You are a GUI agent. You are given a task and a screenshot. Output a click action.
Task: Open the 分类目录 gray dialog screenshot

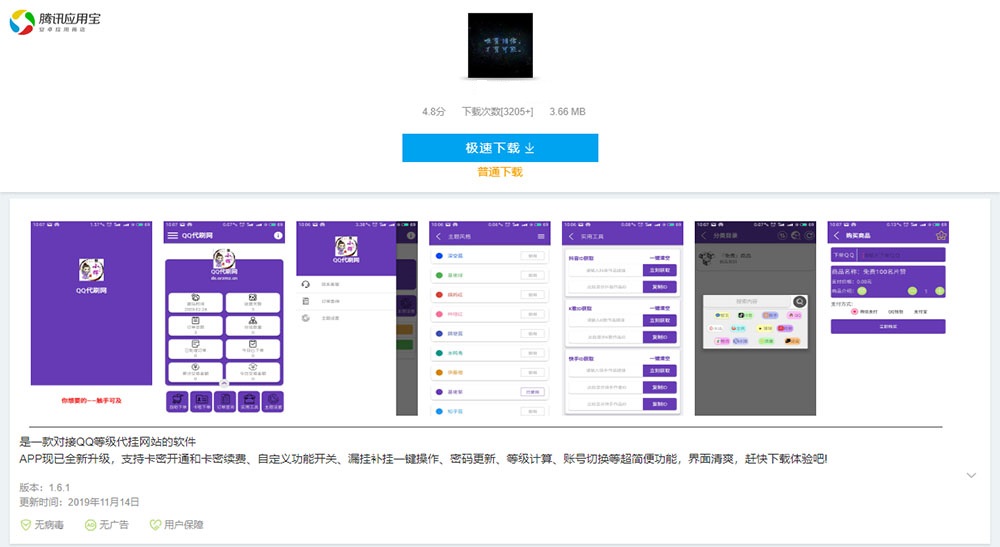coord(755,317)
